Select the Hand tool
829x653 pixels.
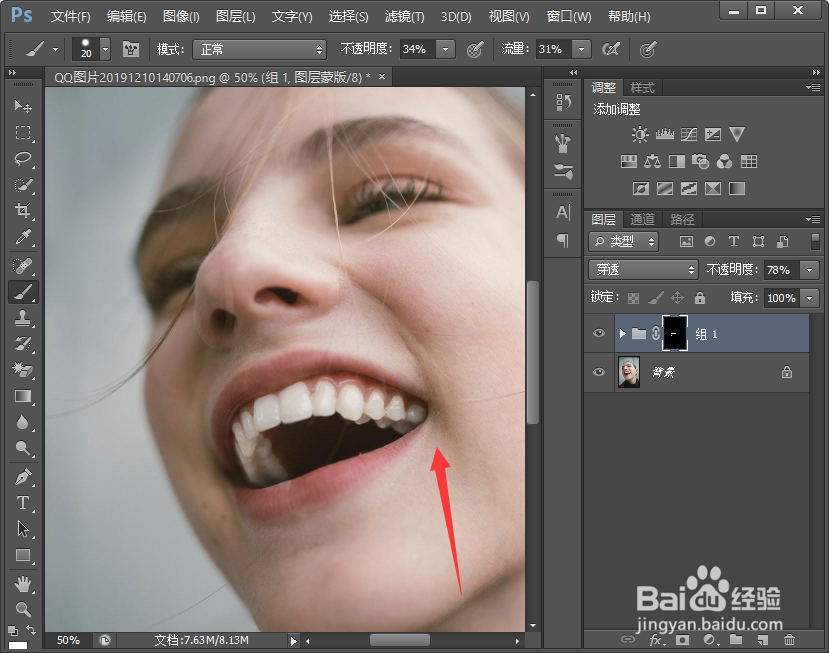coord(22,583)
